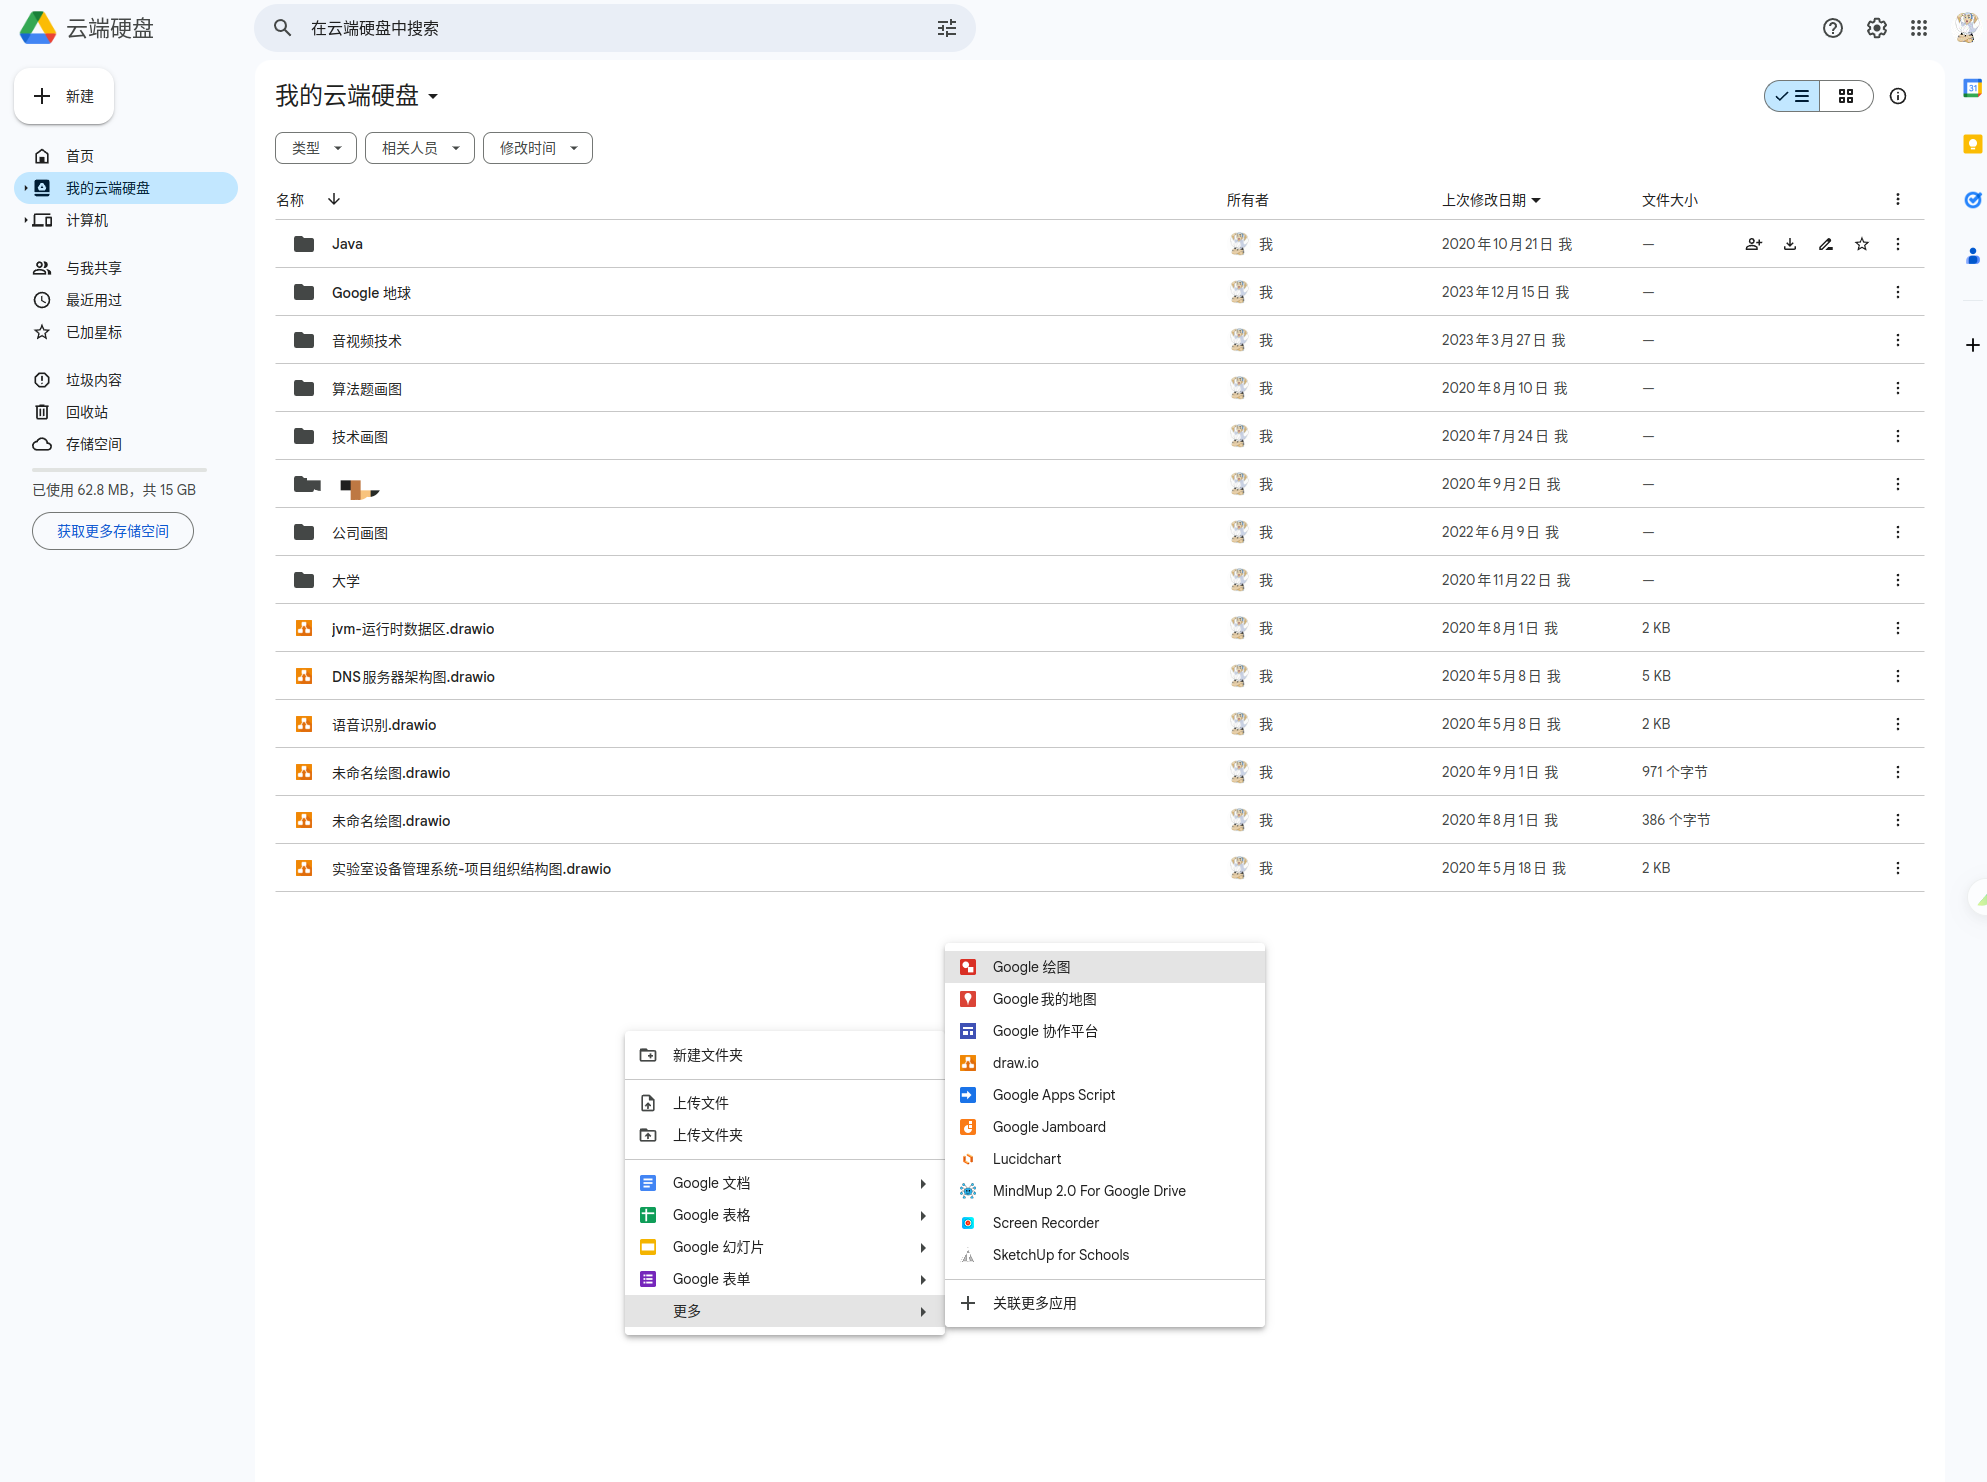Reverse the name sort direction arrow
The image size is (1987, 1482).
(x=334, y=199)
